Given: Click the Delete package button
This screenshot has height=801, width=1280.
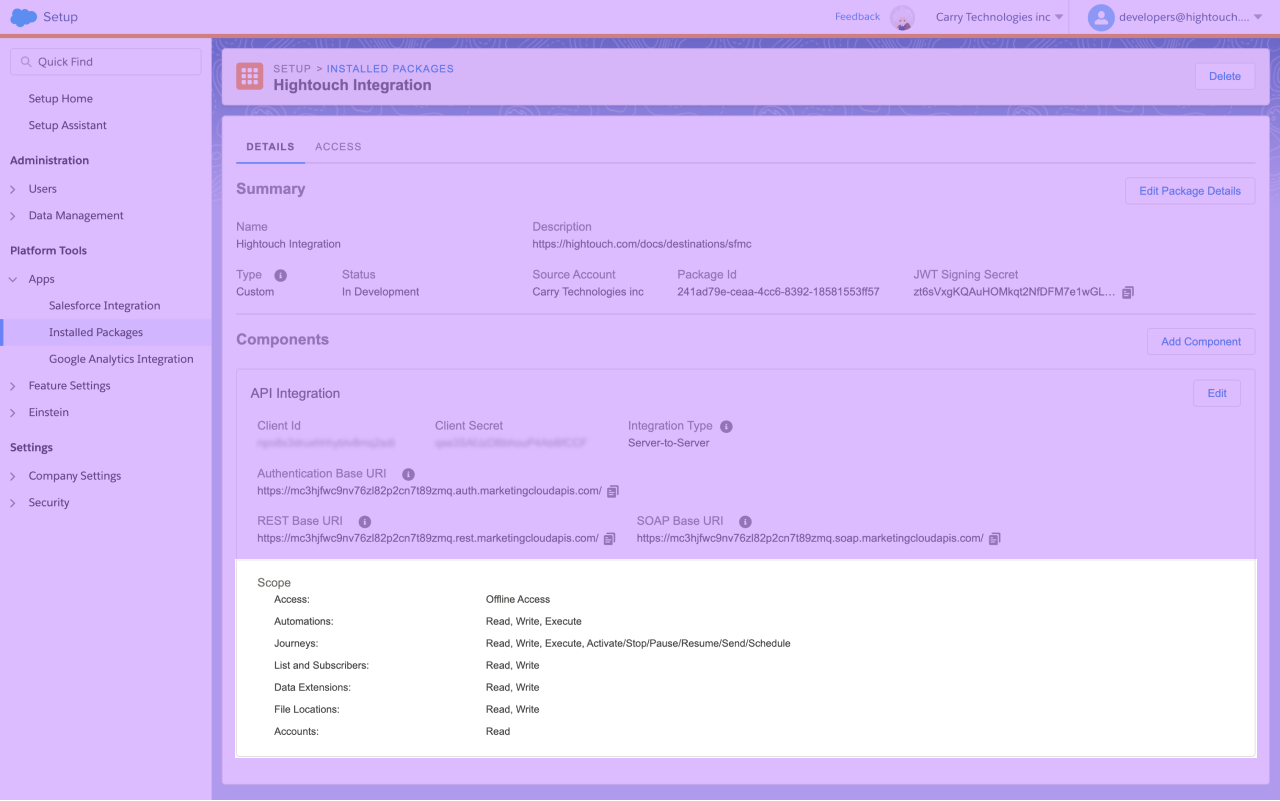Looking at the screenshot, I should point(1225,76).
